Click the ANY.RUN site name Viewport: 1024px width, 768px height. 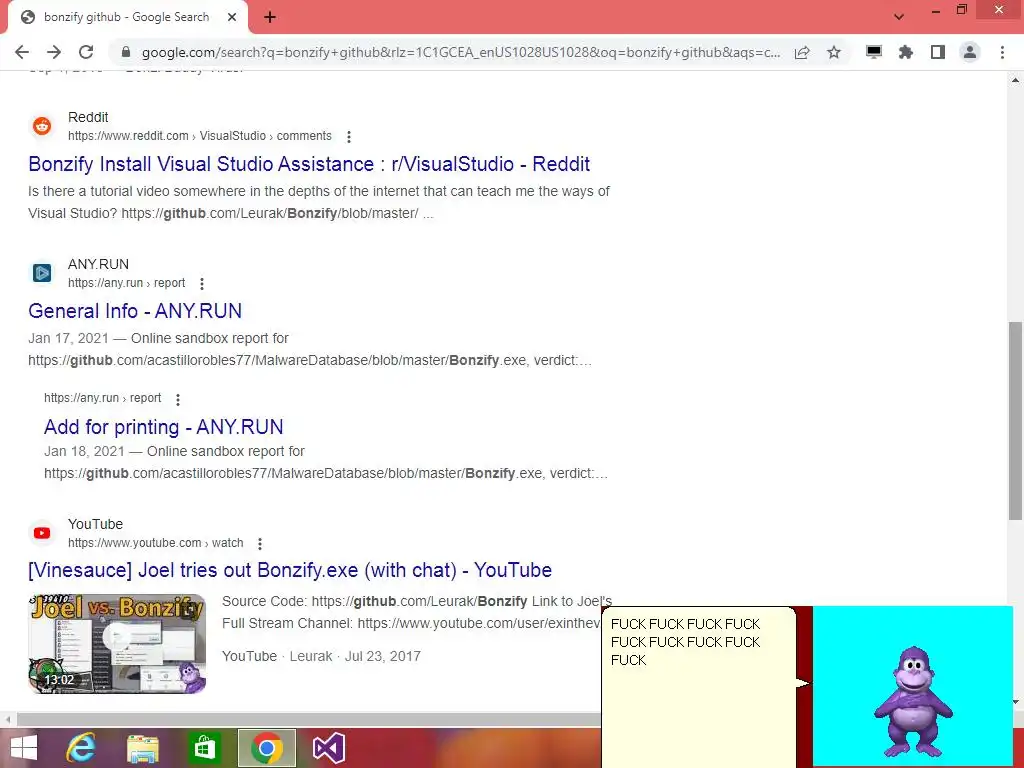click(x=99, y=264)
